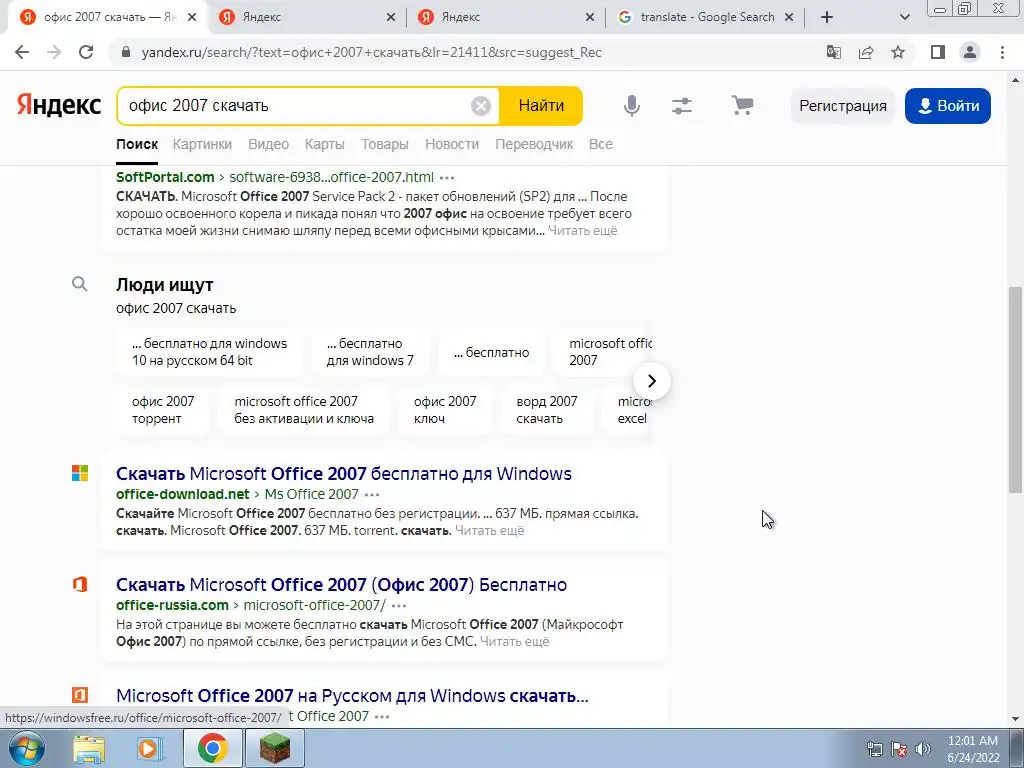Open the Windows Start button
Image resolution: width=1024 pixels, height=768 pixels.
click(25, 748)
